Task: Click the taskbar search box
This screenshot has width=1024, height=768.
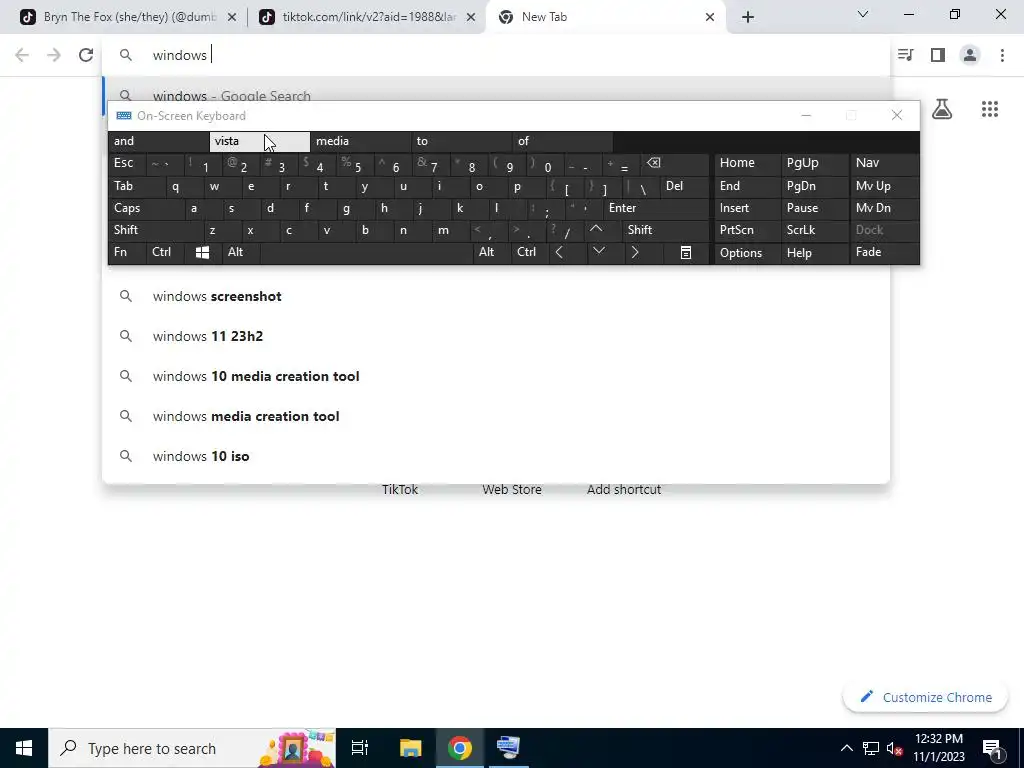Action: click(192, 748)
